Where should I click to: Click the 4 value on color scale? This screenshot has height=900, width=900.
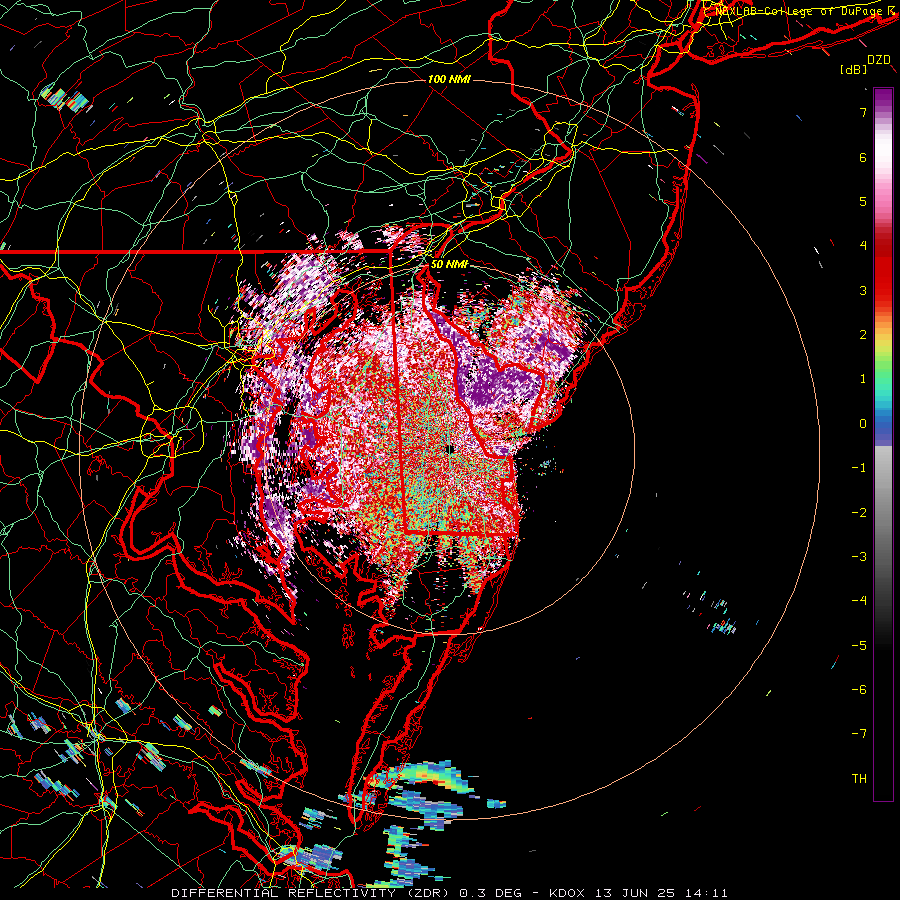863,246
